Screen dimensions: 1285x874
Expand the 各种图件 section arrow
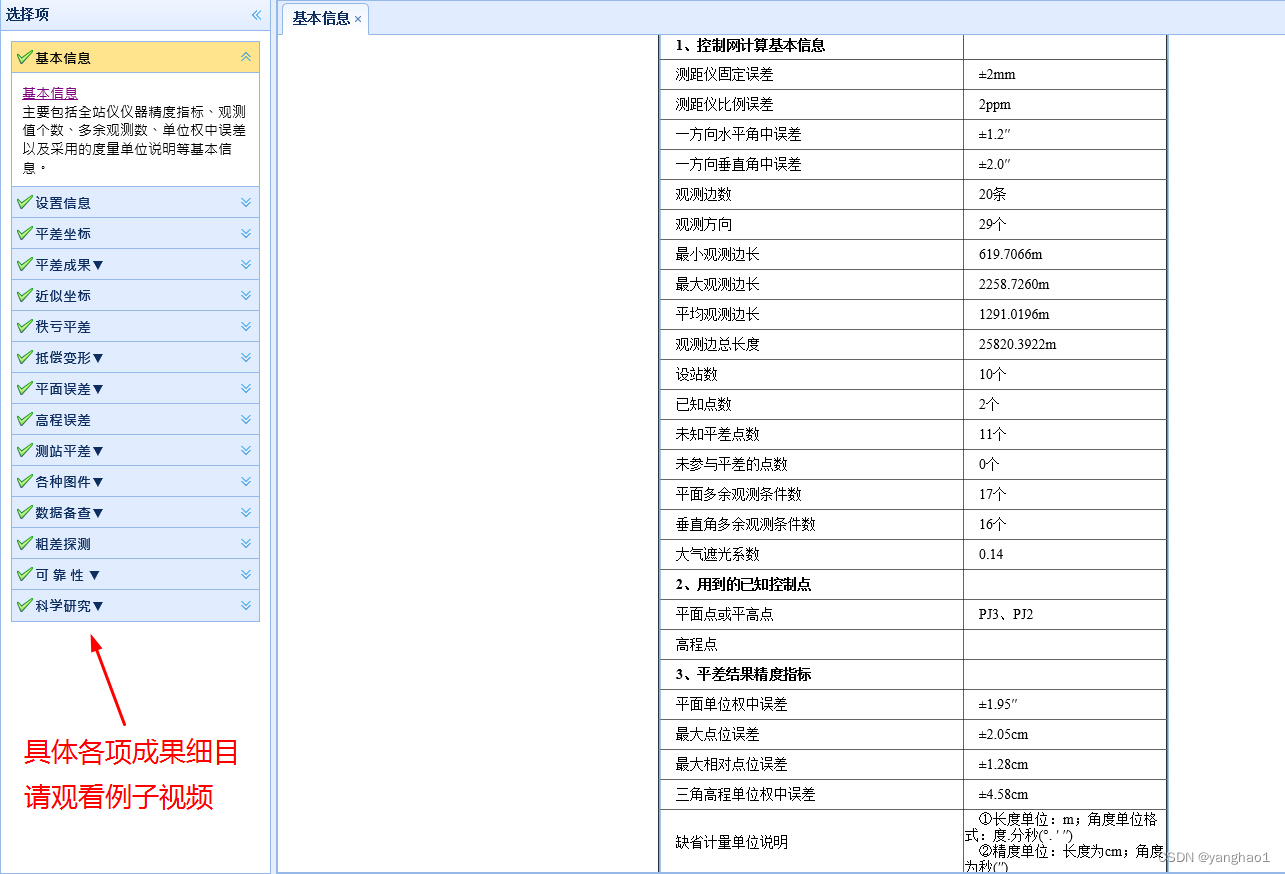click(246, 481)
